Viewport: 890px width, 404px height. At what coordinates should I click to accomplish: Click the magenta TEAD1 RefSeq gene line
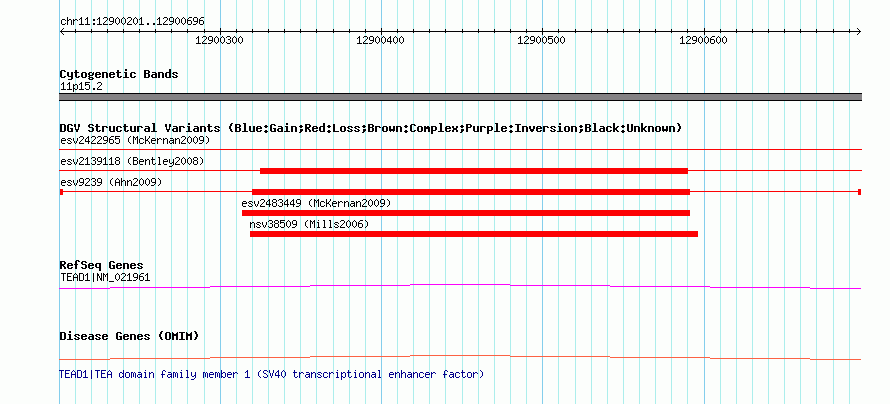click(x=460, y=287)
